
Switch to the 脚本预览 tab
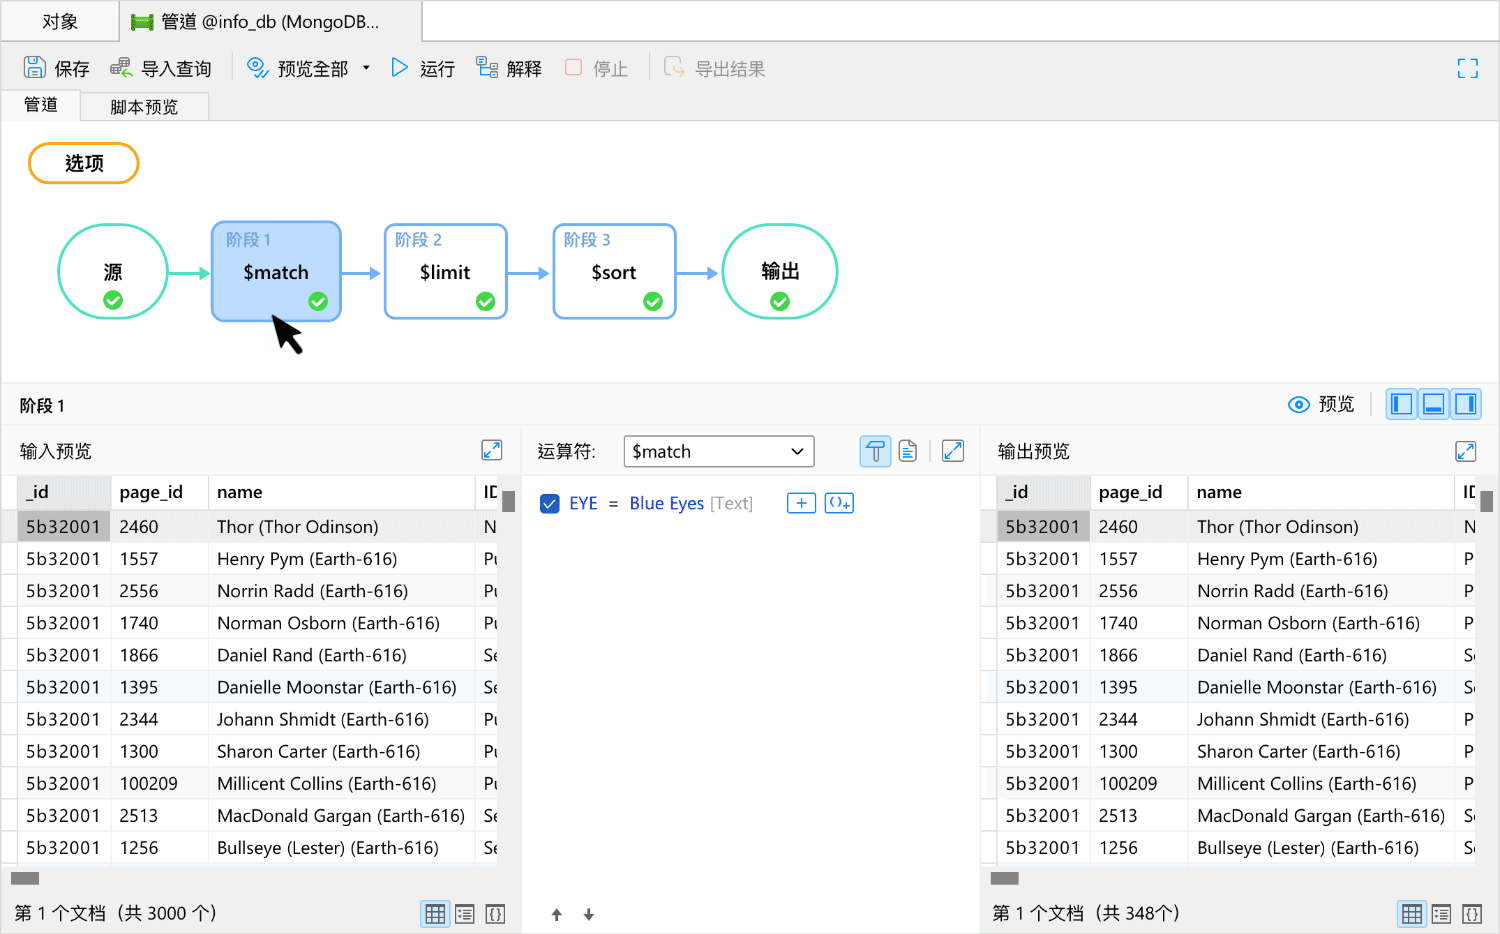144,106
